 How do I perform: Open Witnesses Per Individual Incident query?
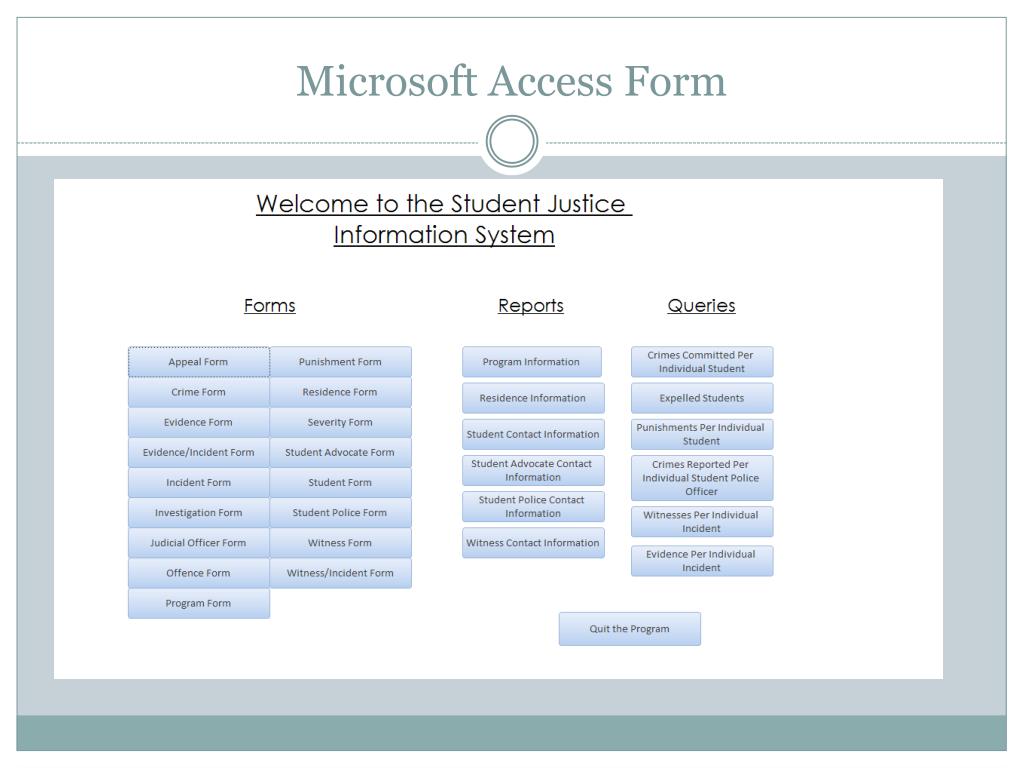pyautogui.click(x=701, y=522)
